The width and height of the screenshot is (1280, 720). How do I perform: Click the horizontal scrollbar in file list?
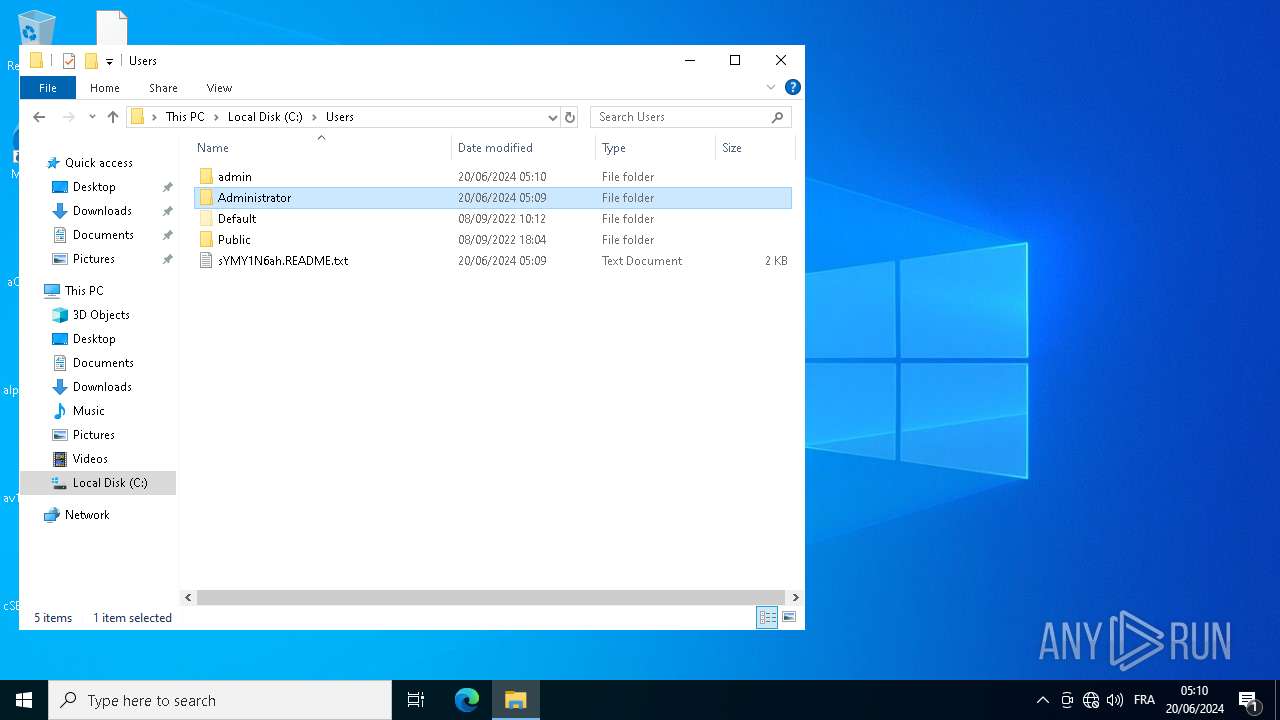point(490,597)
